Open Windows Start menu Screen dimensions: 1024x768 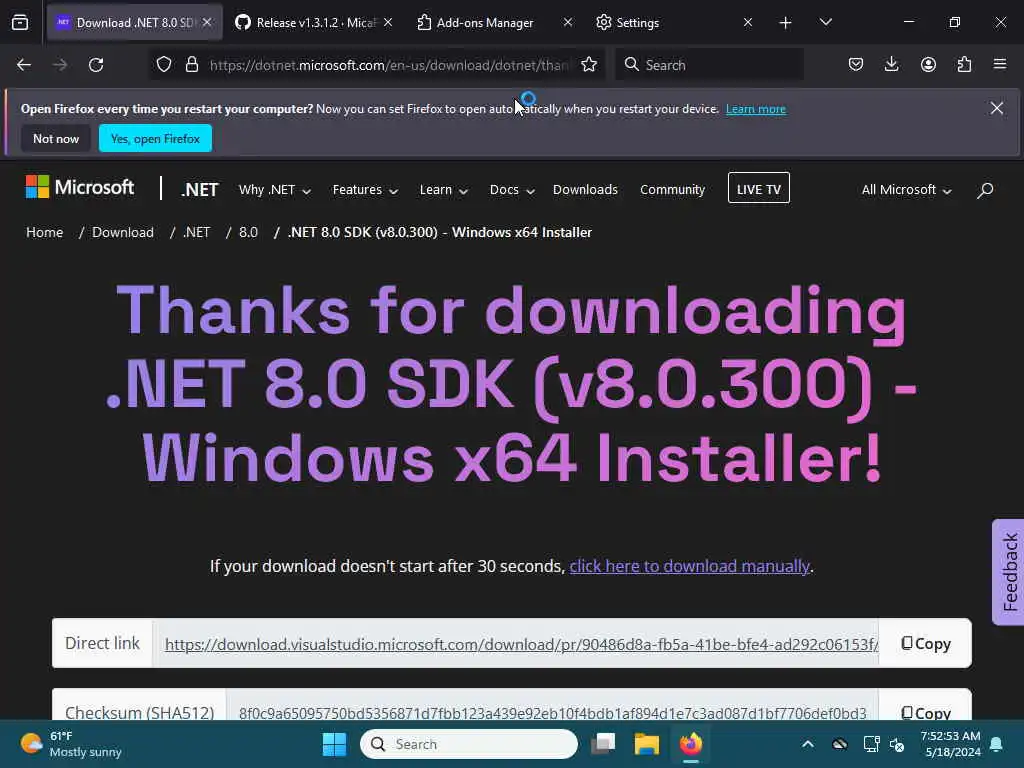pos(334,744)
